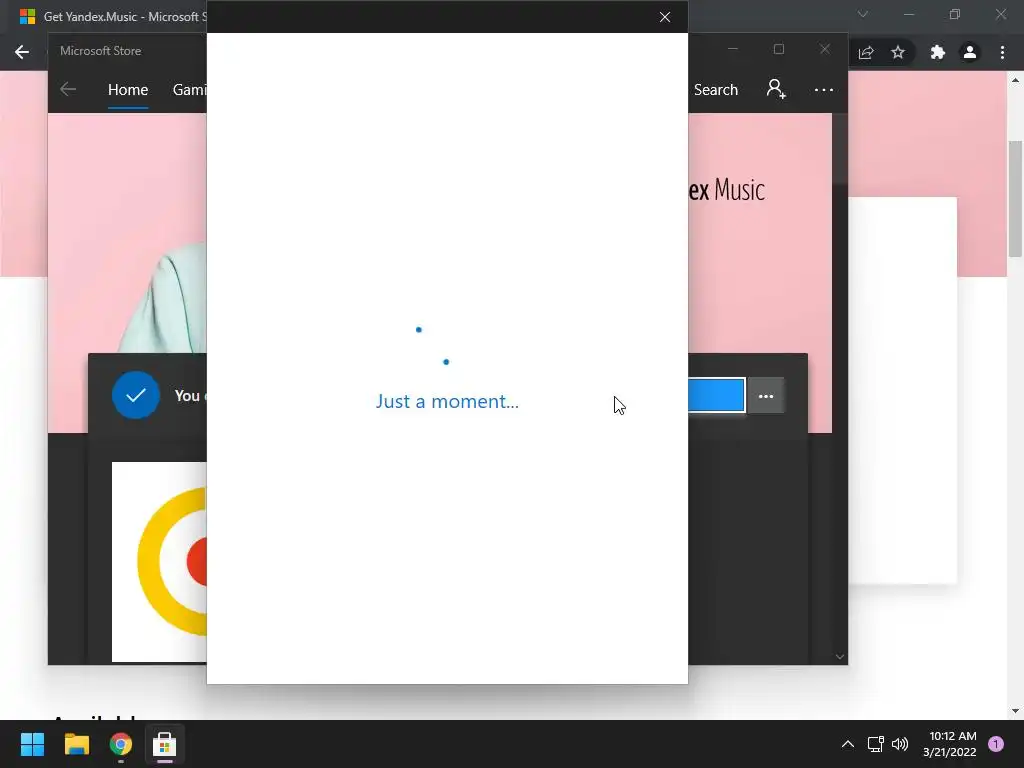Viewport: 1024px width, 768px height.
Task: Bookmark this page with star icon
Action: click(898, 52)
